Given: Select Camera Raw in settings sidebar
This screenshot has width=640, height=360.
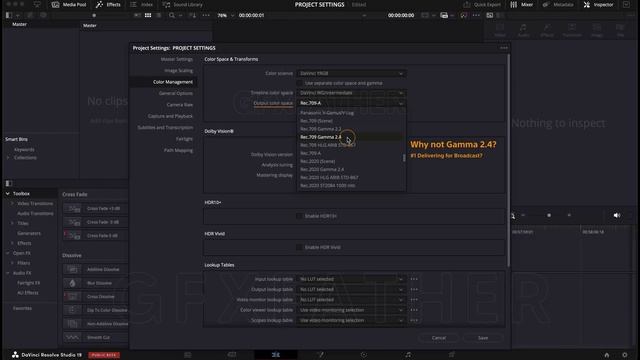Looking at the screenshot, I should (x=180, y=105).
